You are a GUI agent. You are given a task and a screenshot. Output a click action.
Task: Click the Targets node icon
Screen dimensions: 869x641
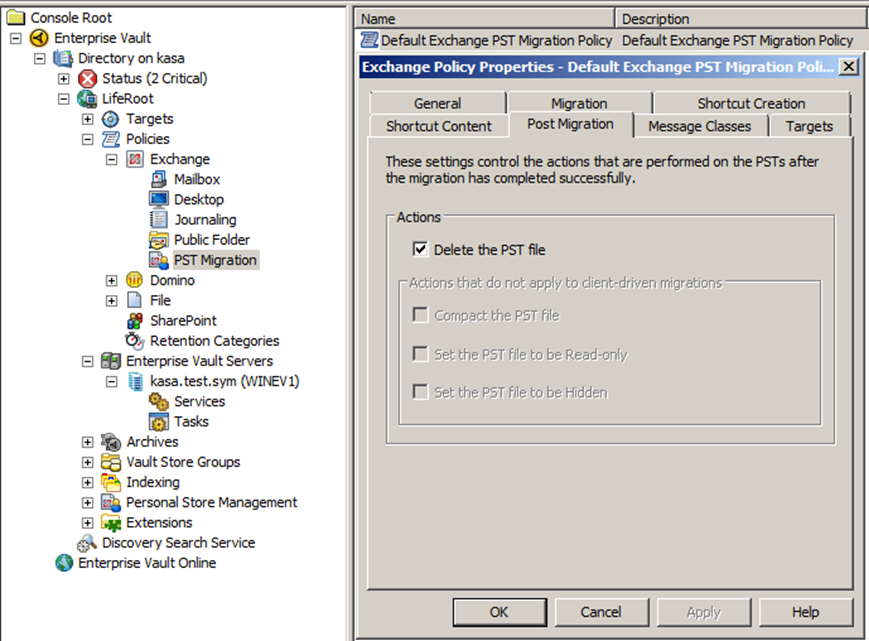pyautogui.click(x=110, y=119)
